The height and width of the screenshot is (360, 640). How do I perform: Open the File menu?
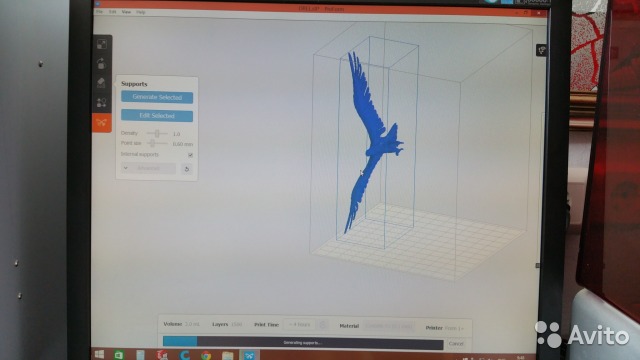[99, 12]
